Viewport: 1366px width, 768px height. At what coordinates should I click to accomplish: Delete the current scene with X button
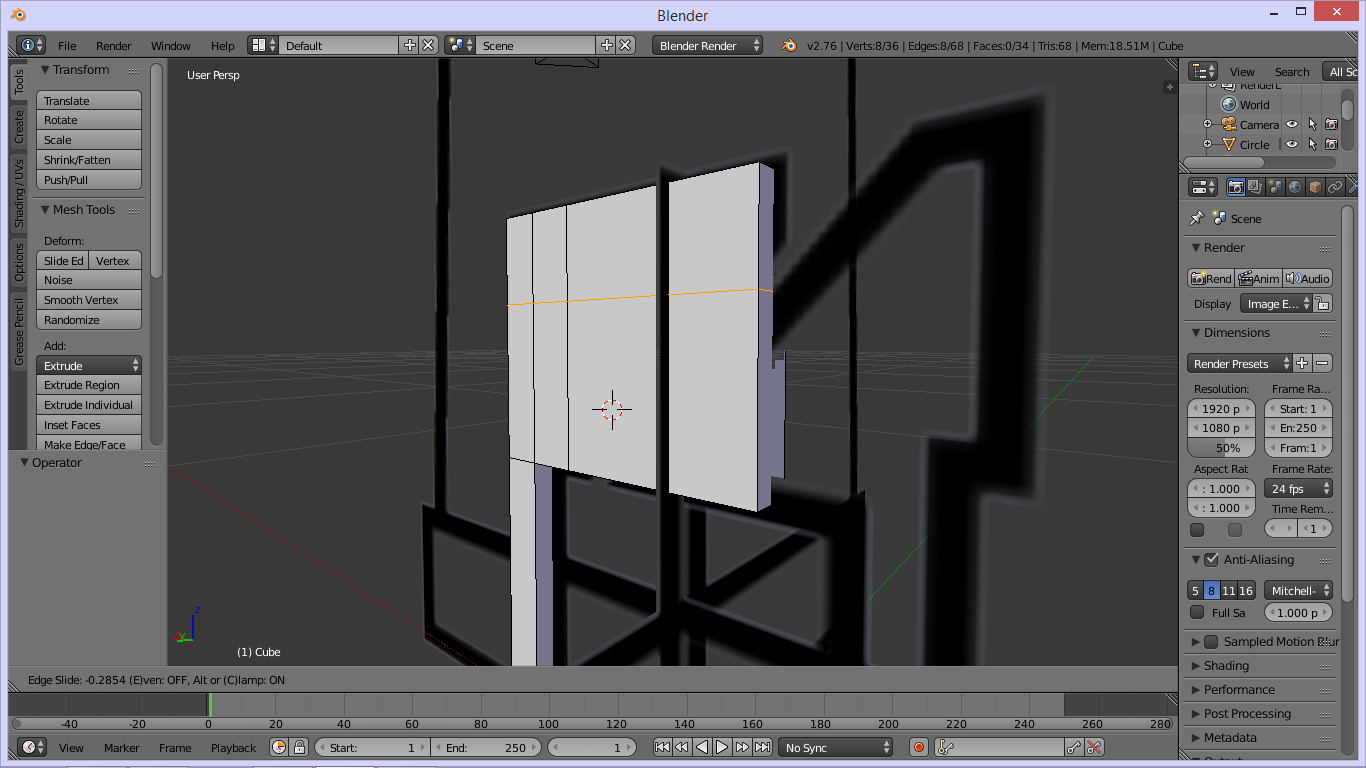(x=625, y=45)
